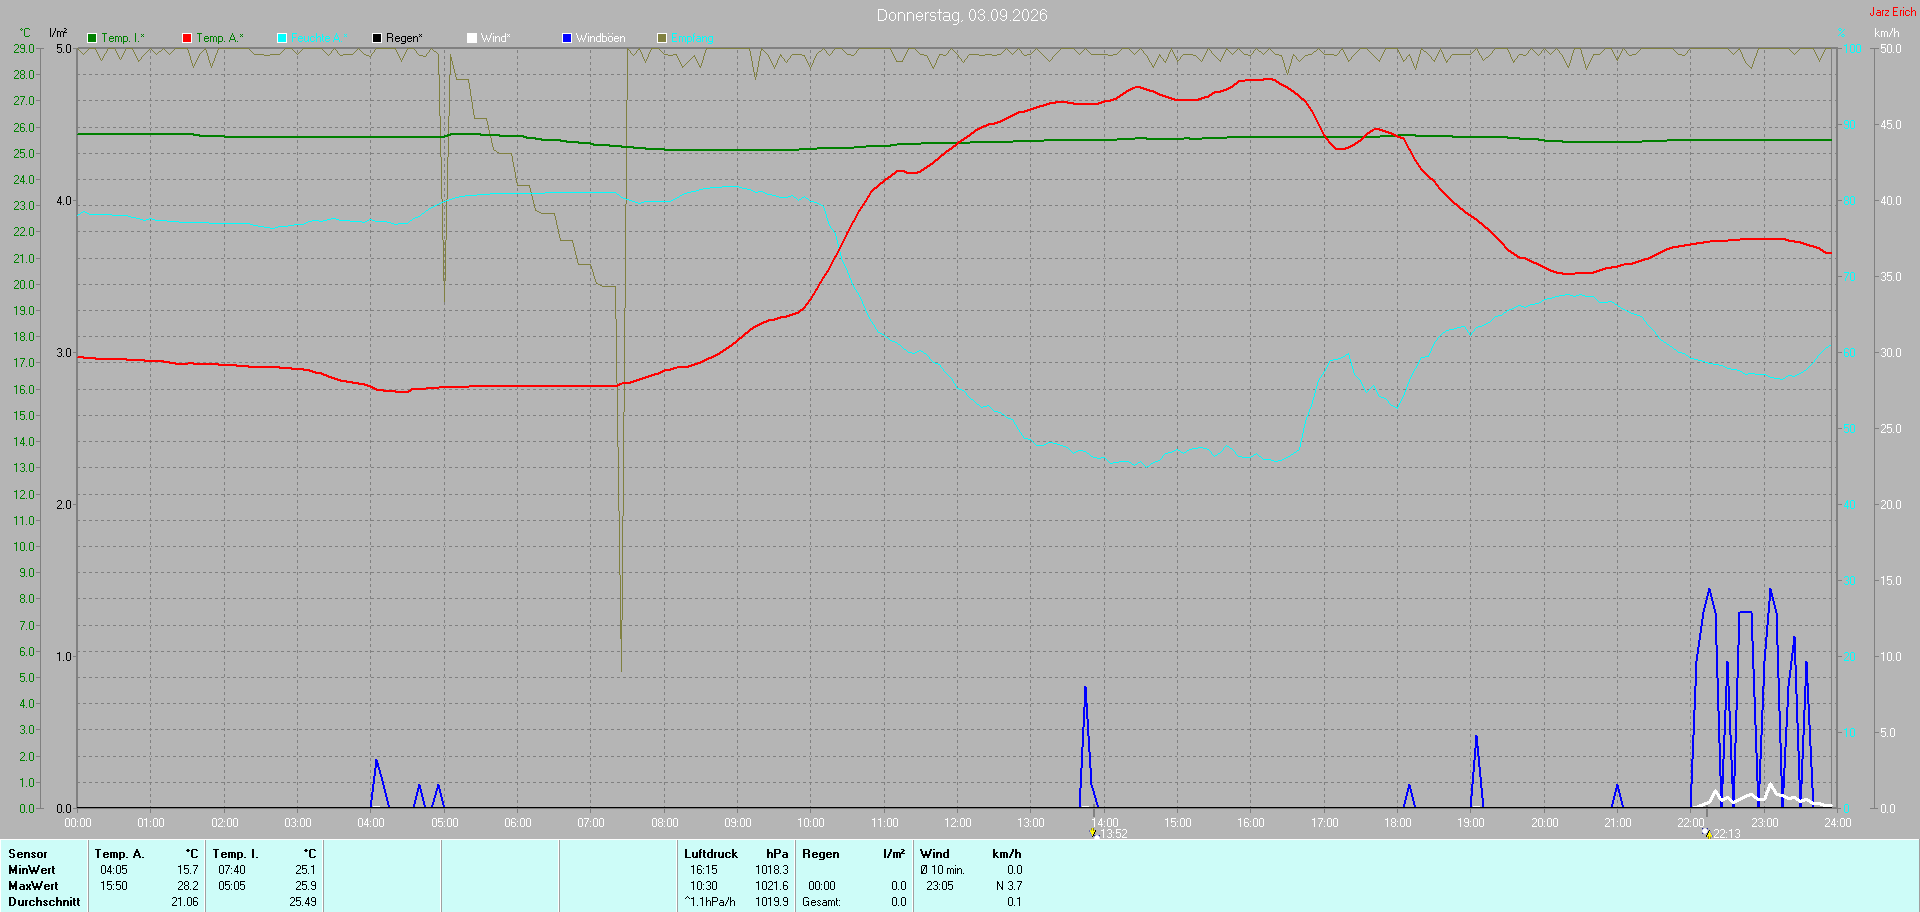
Task: Open the Jarz Erich link
Action: click(x=1893, y=12)
